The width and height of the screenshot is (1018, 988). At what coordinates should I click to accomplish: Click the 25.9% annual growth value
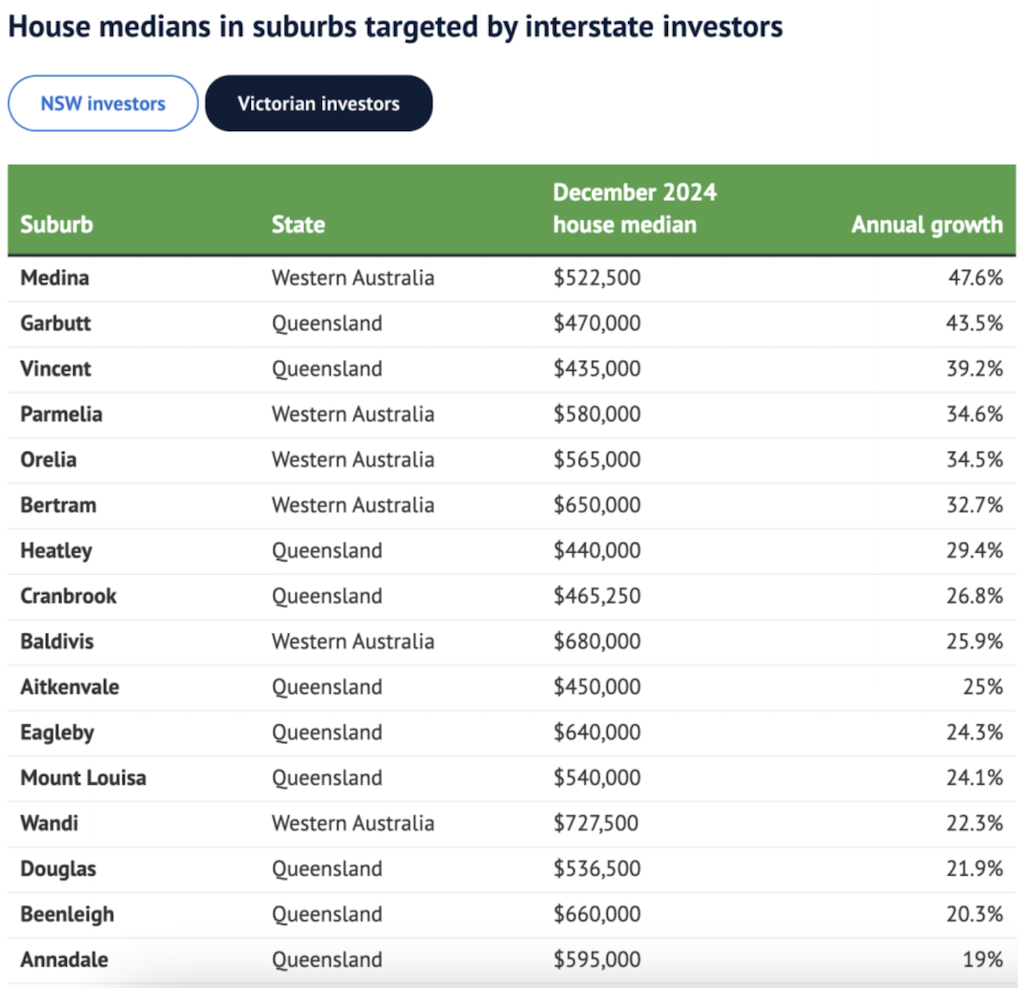coord(975,641)
